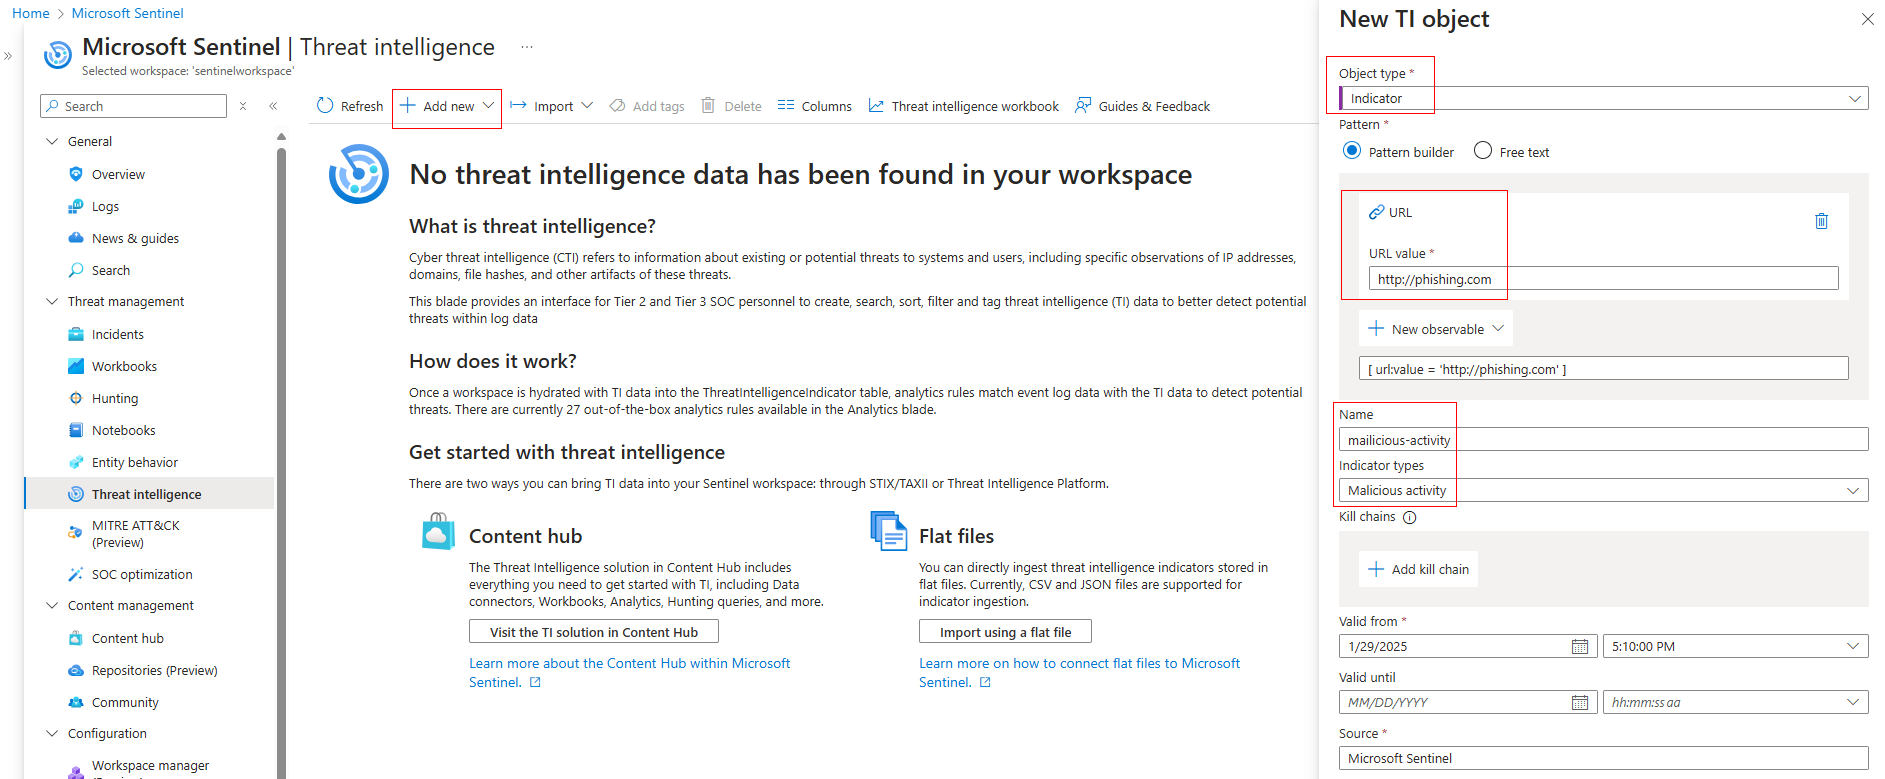Click the Columns toolbar icon
1885x779 pixels.
(x=786, y=106)
